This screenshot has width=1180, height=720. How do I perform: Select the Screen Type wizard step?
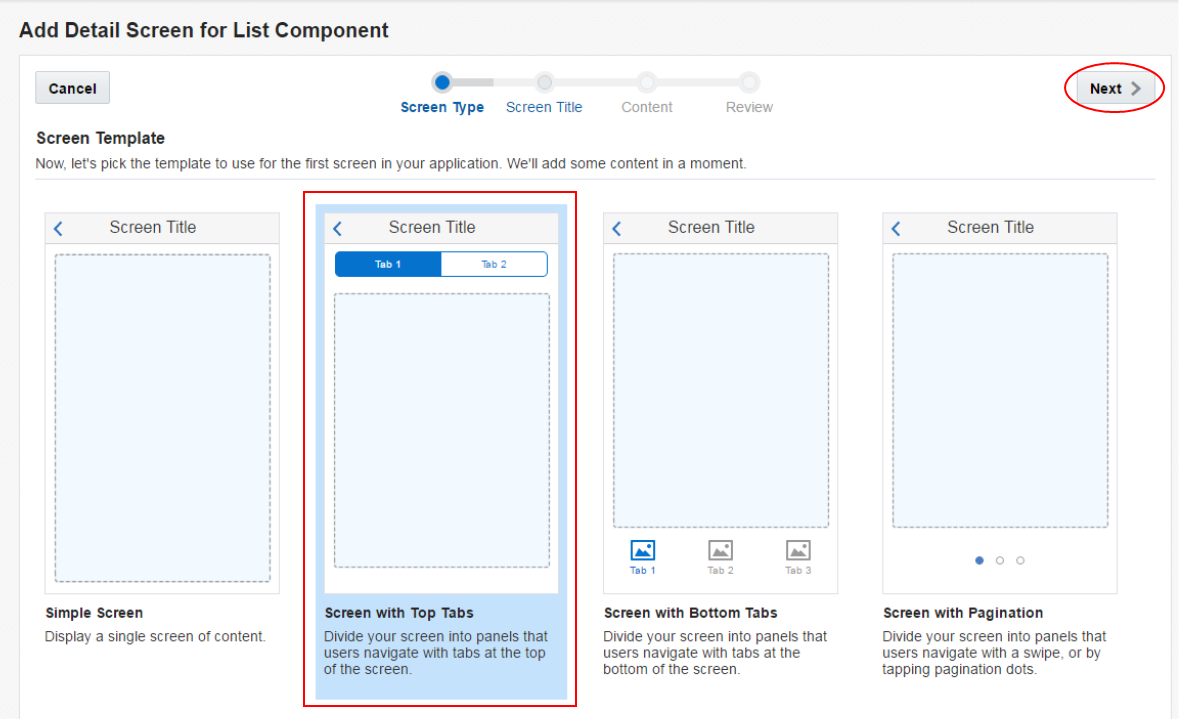click(x=442, y=107)
